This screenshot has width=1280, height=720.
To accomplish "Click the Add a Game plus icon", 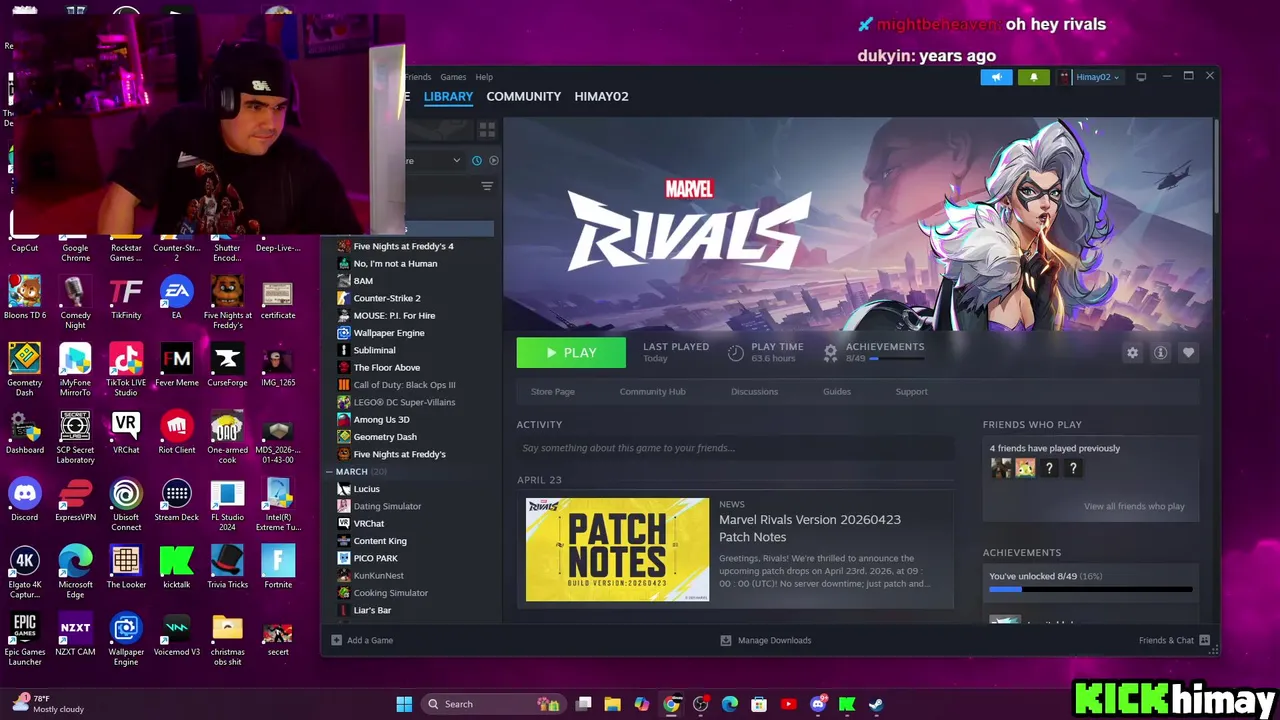I will (336, 640).
